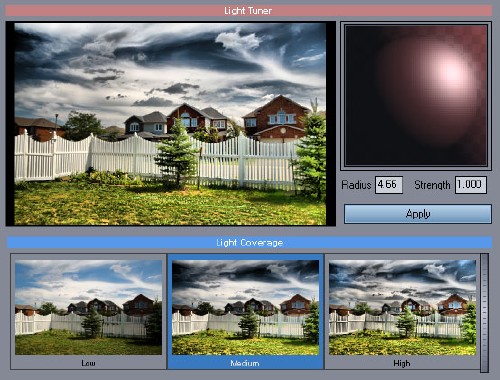Click the bright highlight on the light sphere
Image resolution: width=500 pixels, height=380 pixels.
pyautogui.click(x=450, y=71)
